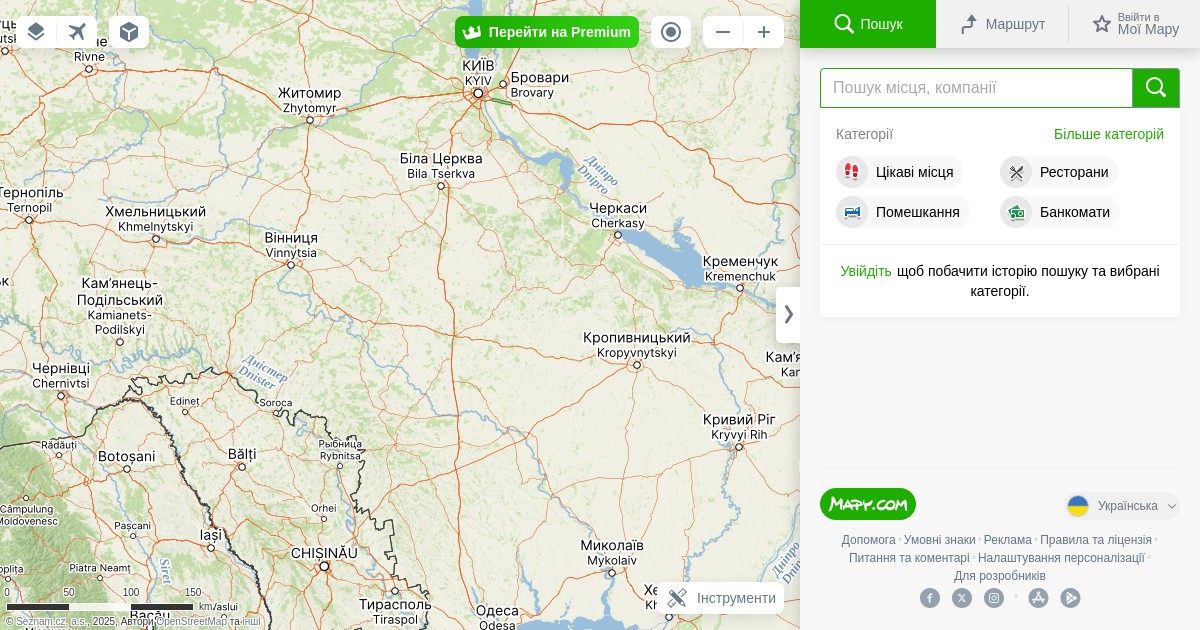Click green search magnifier button
The width and height of the screenshot is (1200, 630).
1156,88
